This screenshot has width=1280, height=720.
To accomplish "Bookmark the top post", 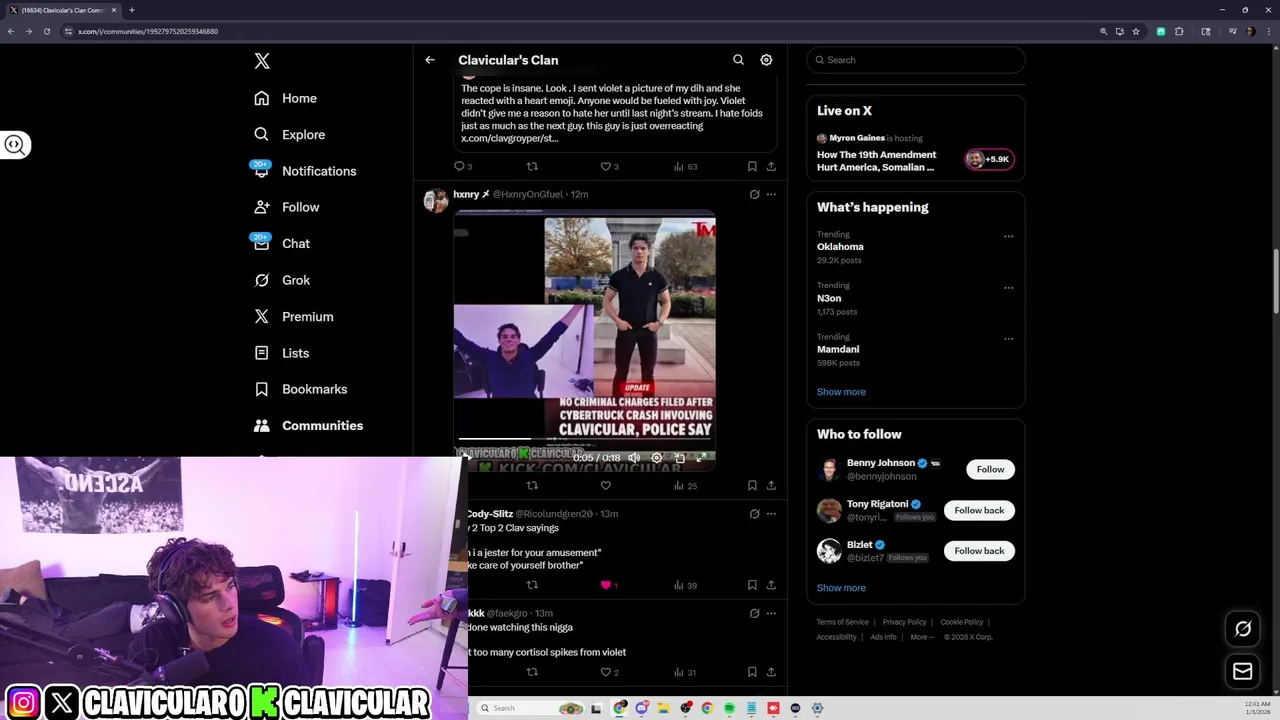I will [x=752, y=166].
